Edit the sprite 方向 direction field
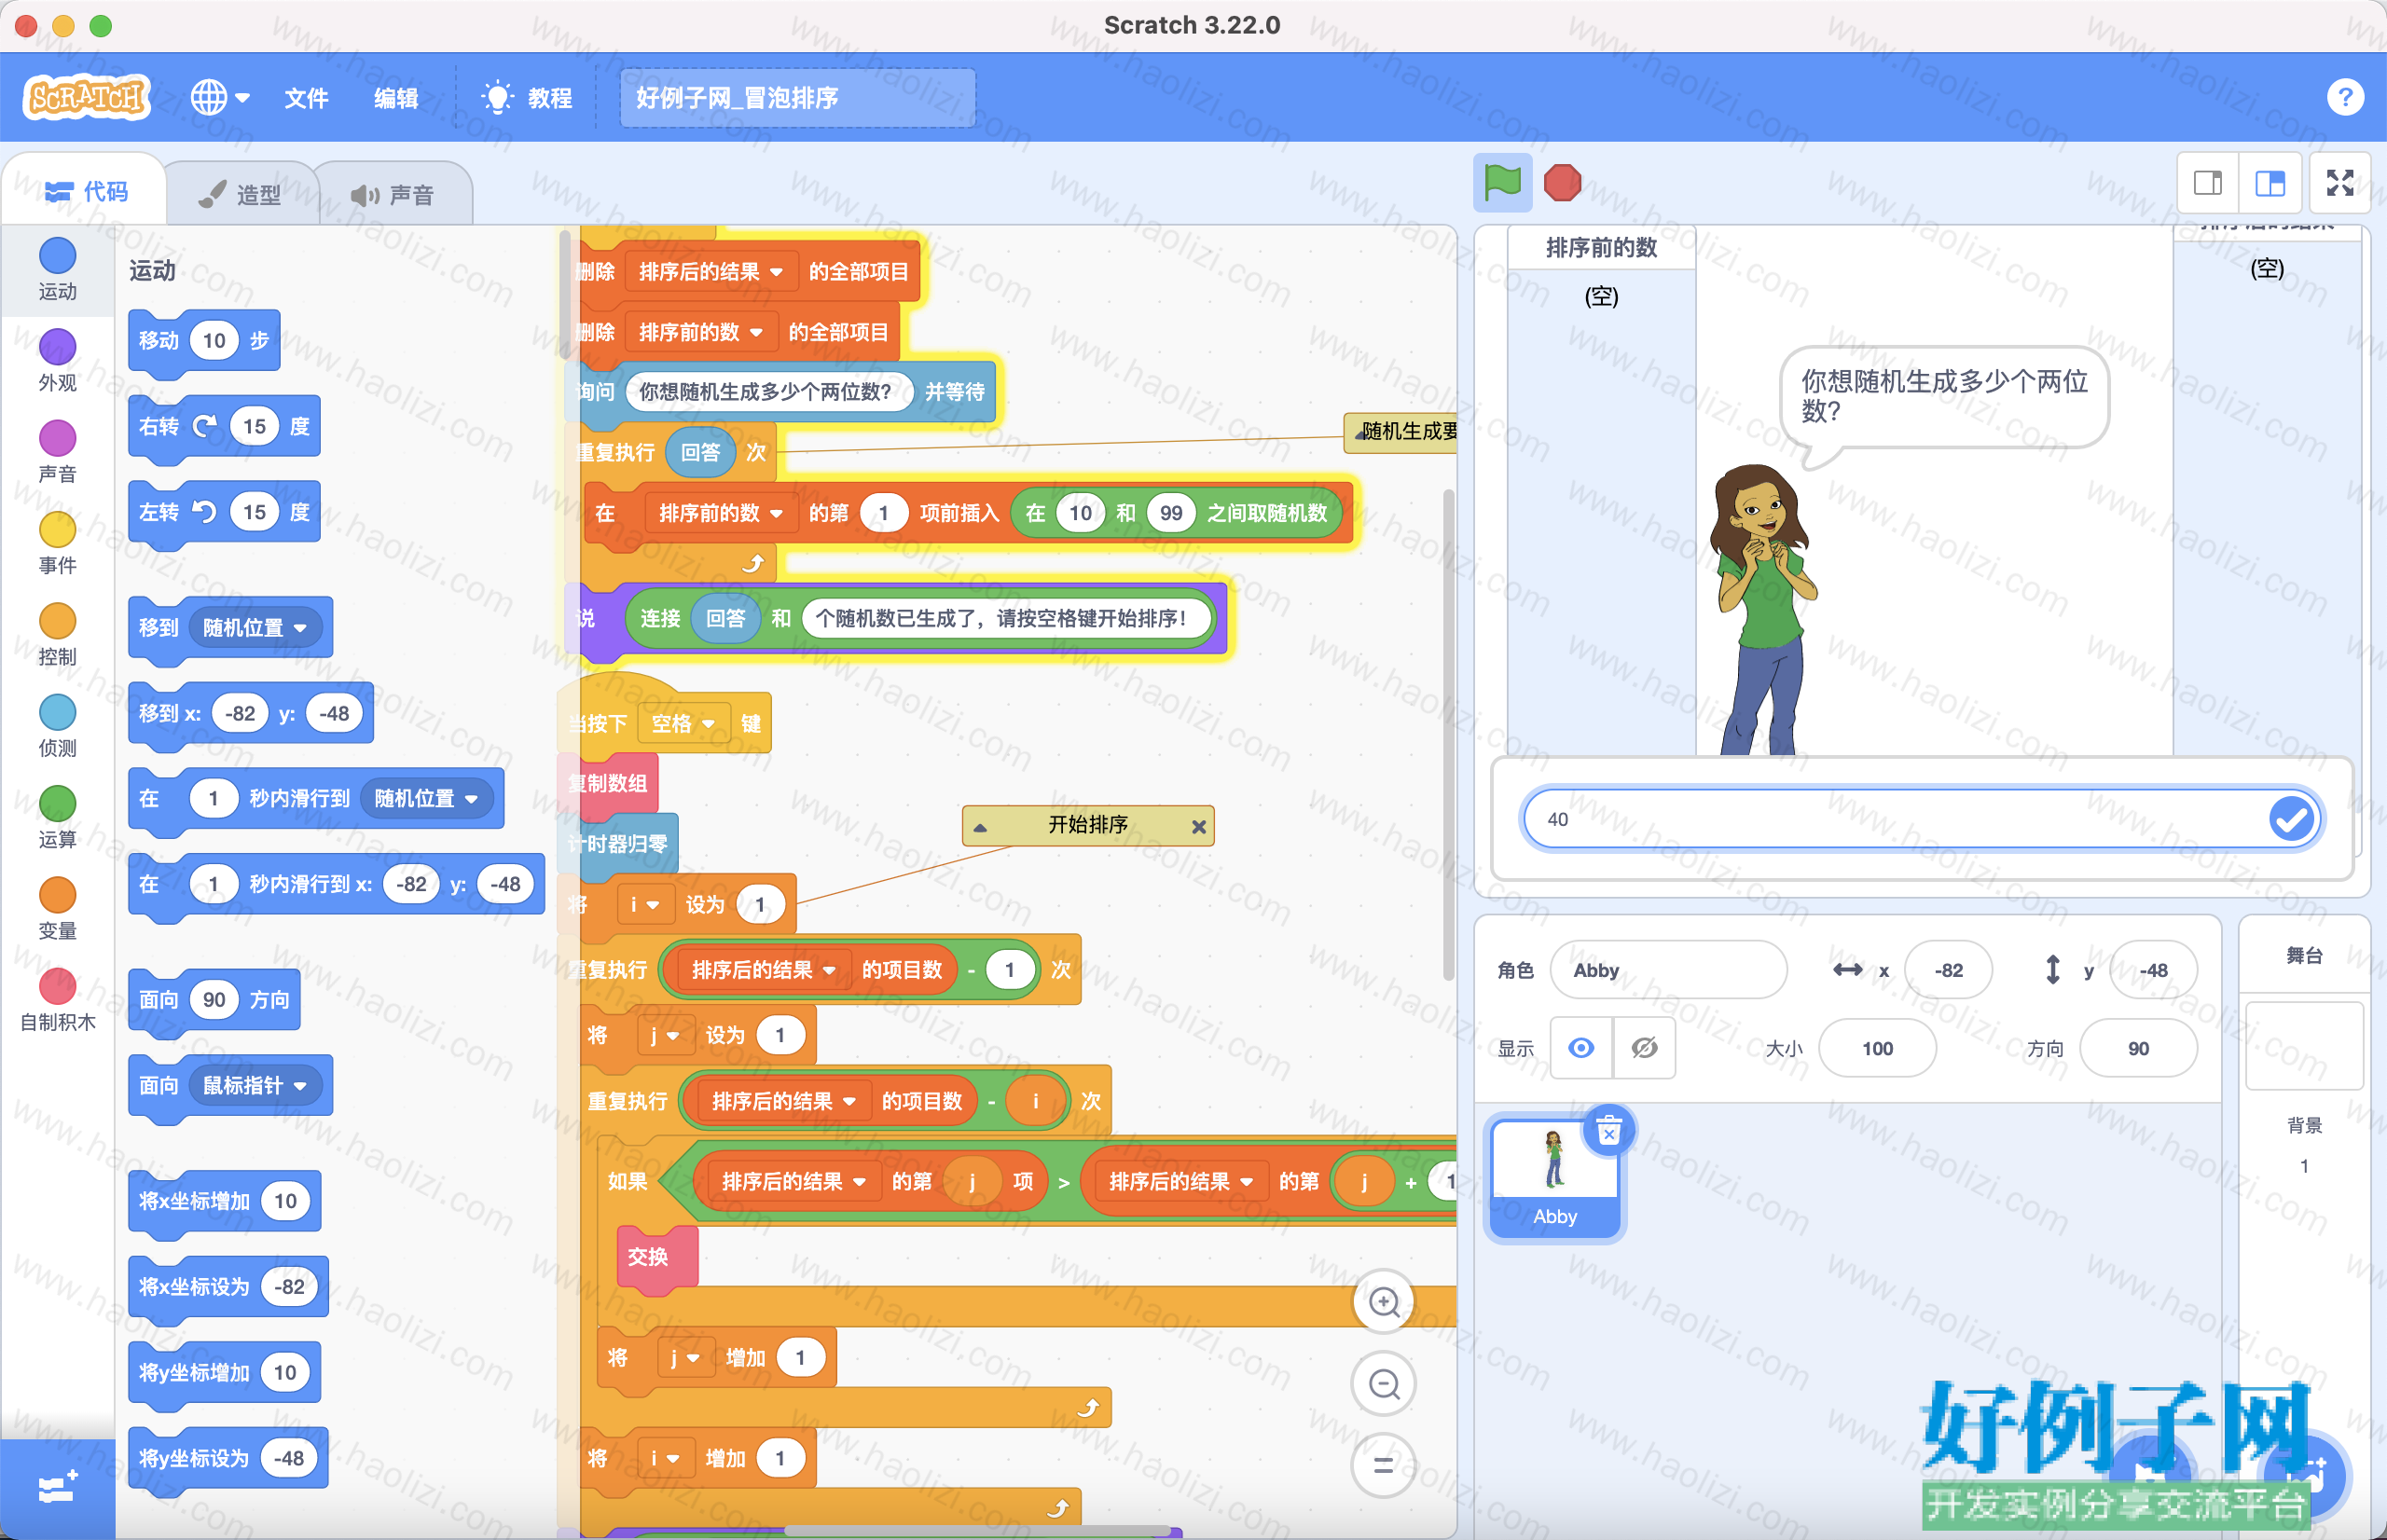Viewport: 2387px width, 1540px height. 2138,1048
